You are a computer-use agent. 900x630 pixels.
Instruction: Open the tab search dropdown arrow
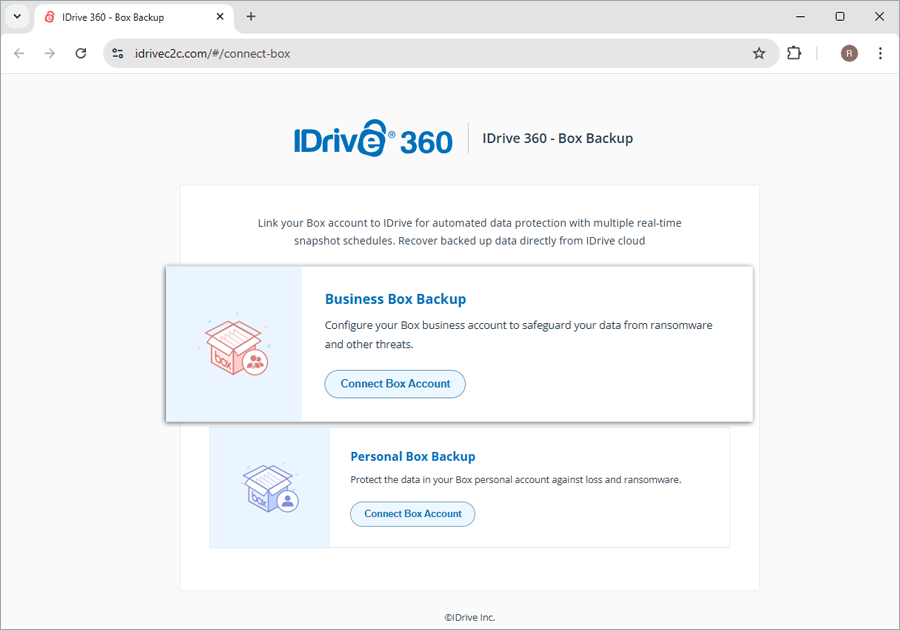tap(17, 17)
